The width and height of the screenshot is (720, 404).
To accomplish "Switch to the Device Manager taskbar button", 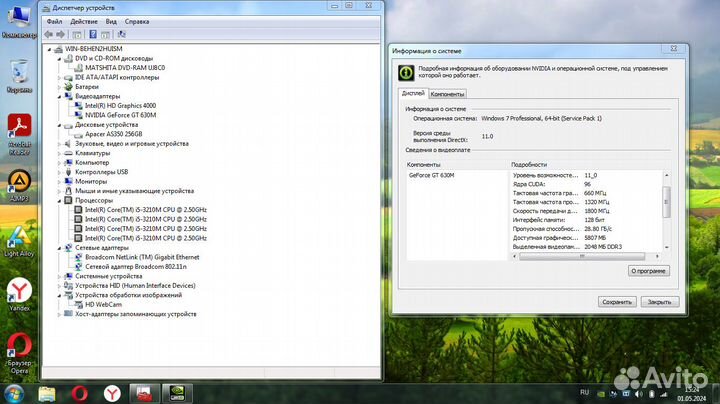I will (x=144, y=394).
